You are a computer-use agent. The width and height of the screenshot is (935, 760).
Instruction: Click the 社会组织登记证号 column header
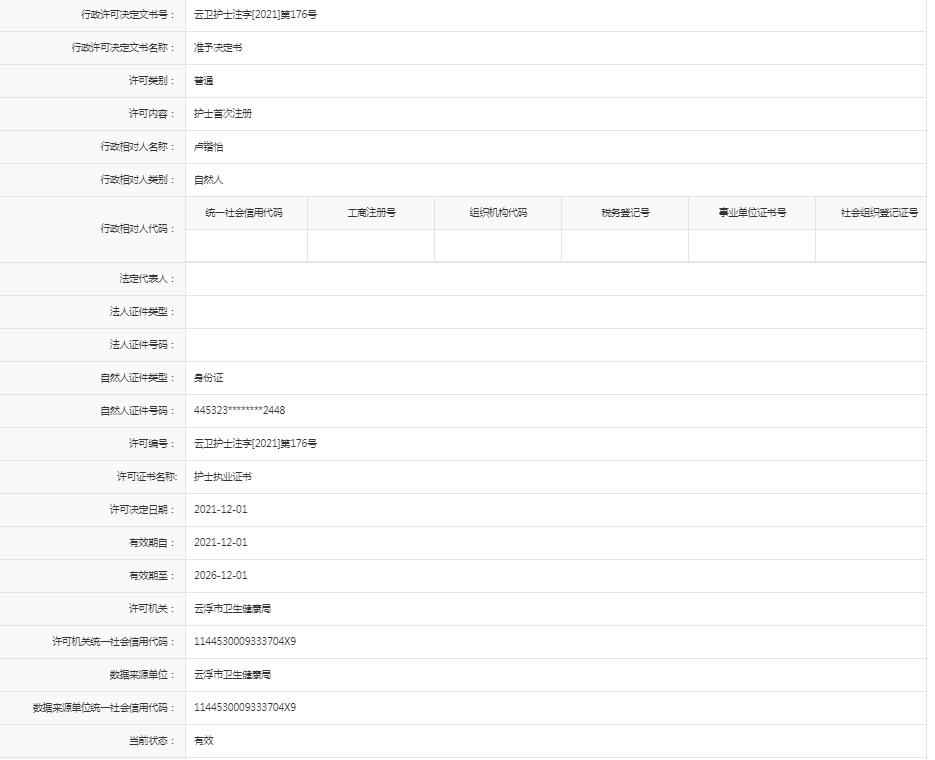[x=877, y=211]
